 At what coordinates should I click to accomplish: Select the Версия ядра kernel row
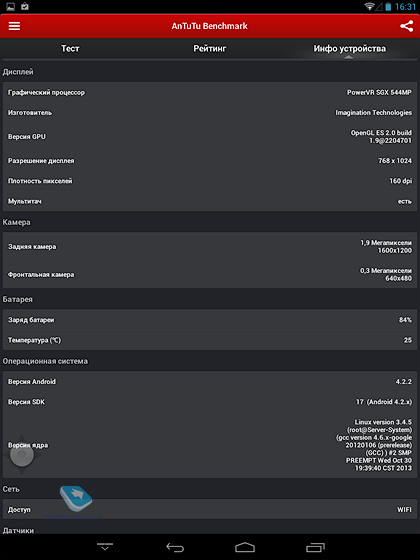(210, 445)
